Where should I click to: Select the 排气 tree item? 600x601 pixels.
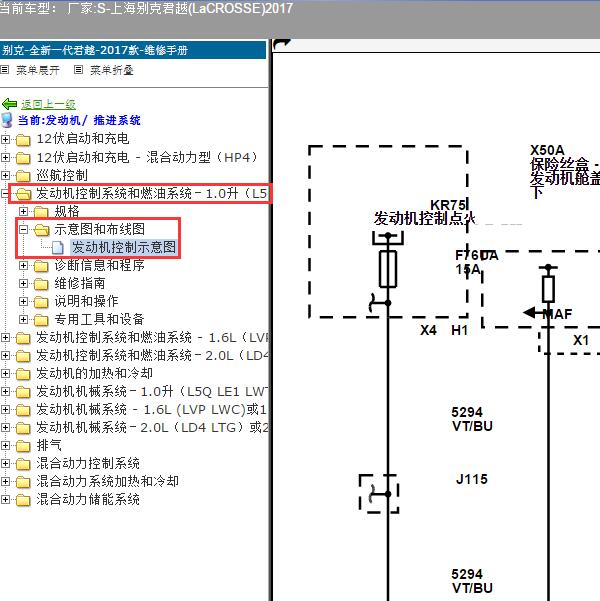tap(49, 445)
